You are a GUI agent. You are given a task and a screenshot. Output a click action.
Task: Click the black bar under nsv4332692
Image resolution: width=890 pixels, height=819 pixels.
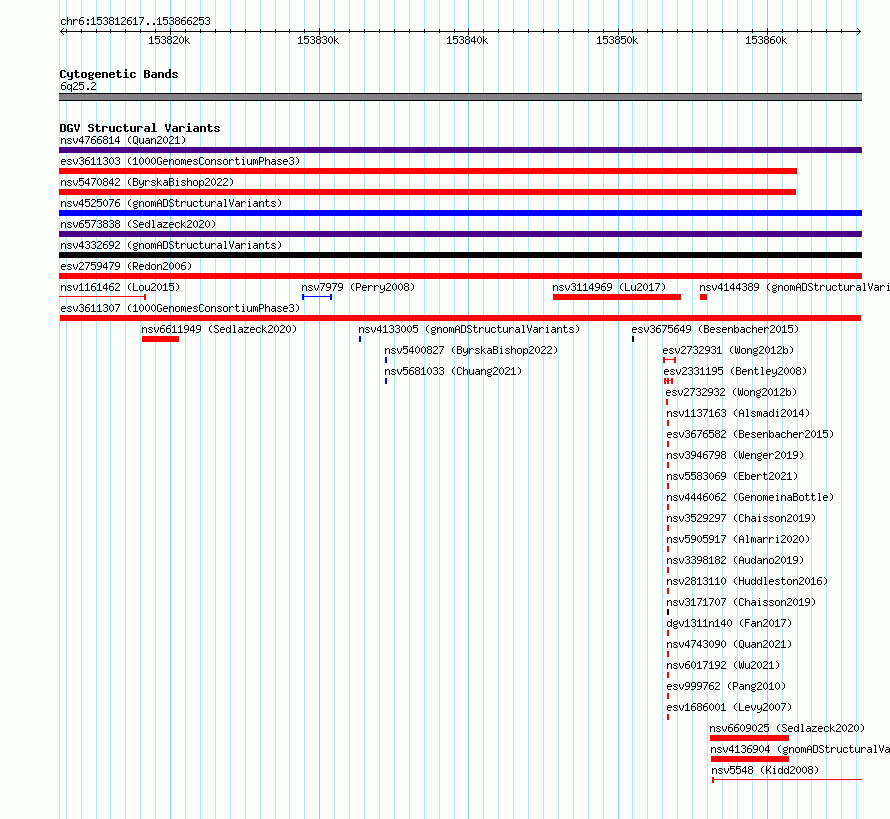(460, 255)
